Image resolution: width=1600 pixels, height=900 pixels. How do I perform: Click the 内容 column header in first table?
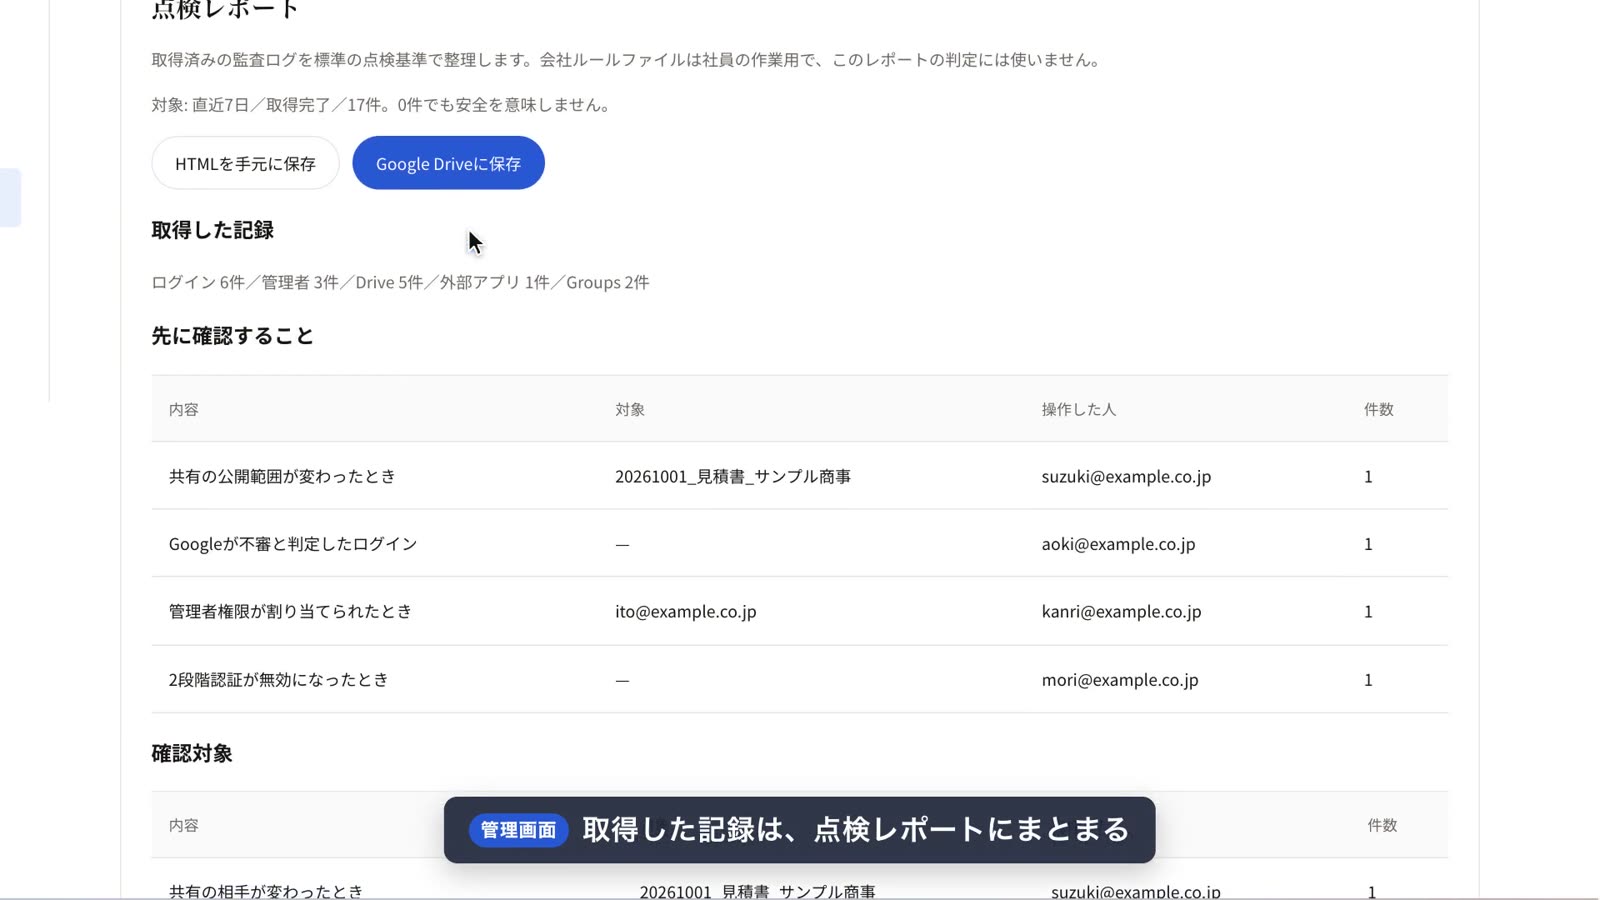pos(184,409)
